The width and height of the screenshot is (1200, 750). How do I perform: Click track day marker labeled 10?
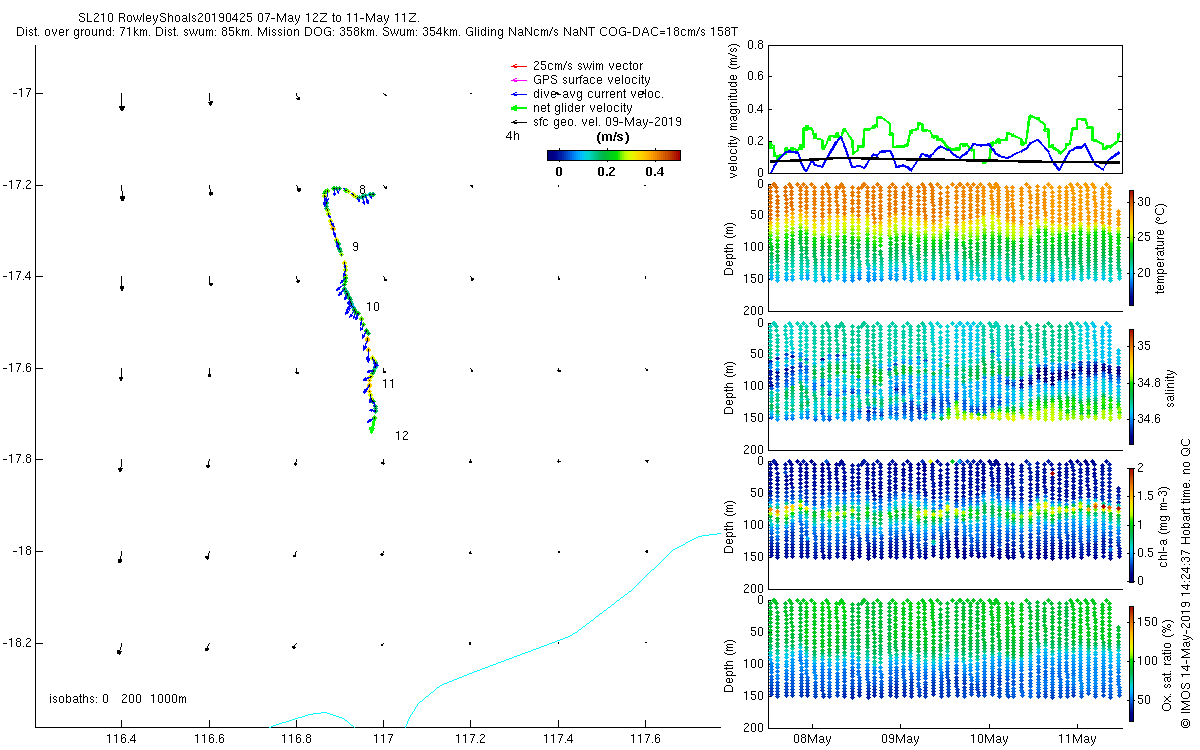tap(373, 307)
